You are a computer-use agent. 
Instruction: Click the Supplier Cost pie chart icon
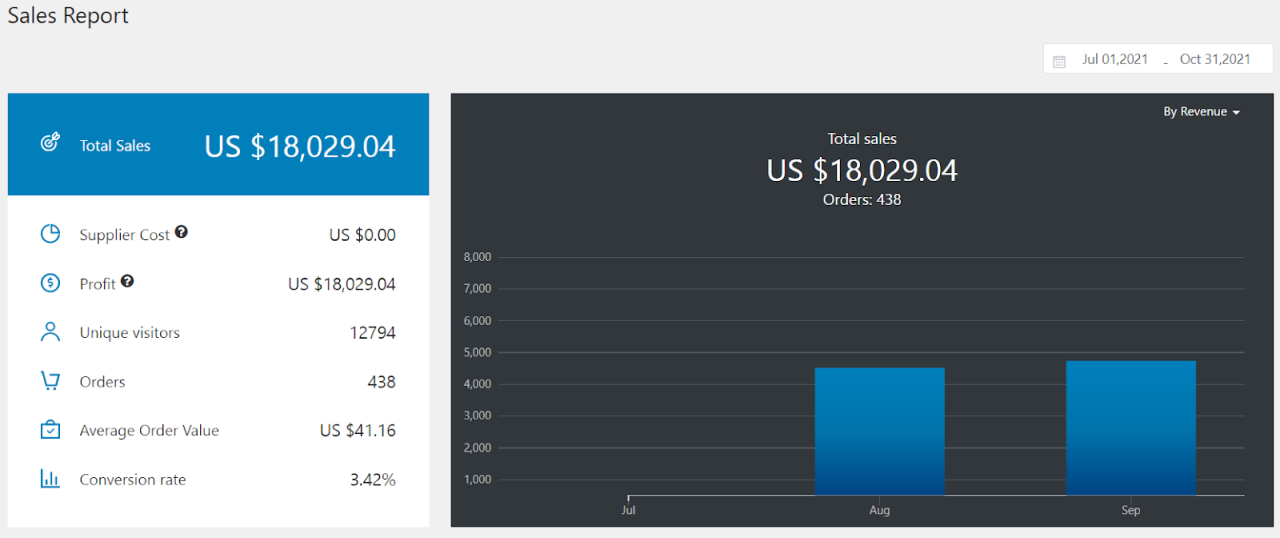click(50, 234)
